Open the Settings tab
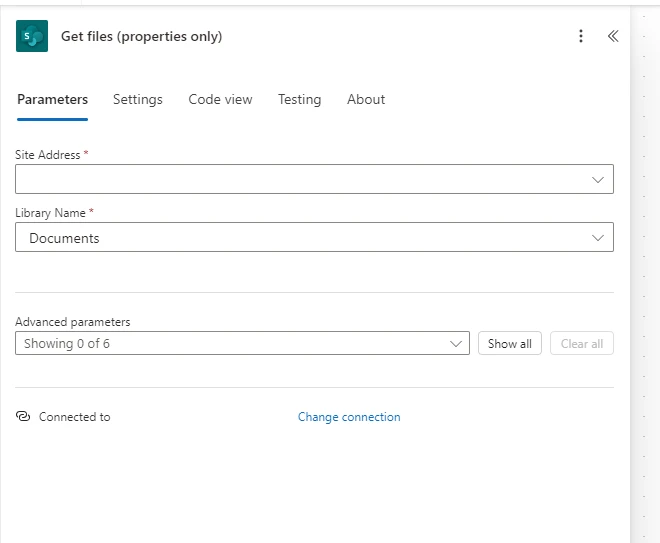660x543 pixels. (x=137, y=99)
